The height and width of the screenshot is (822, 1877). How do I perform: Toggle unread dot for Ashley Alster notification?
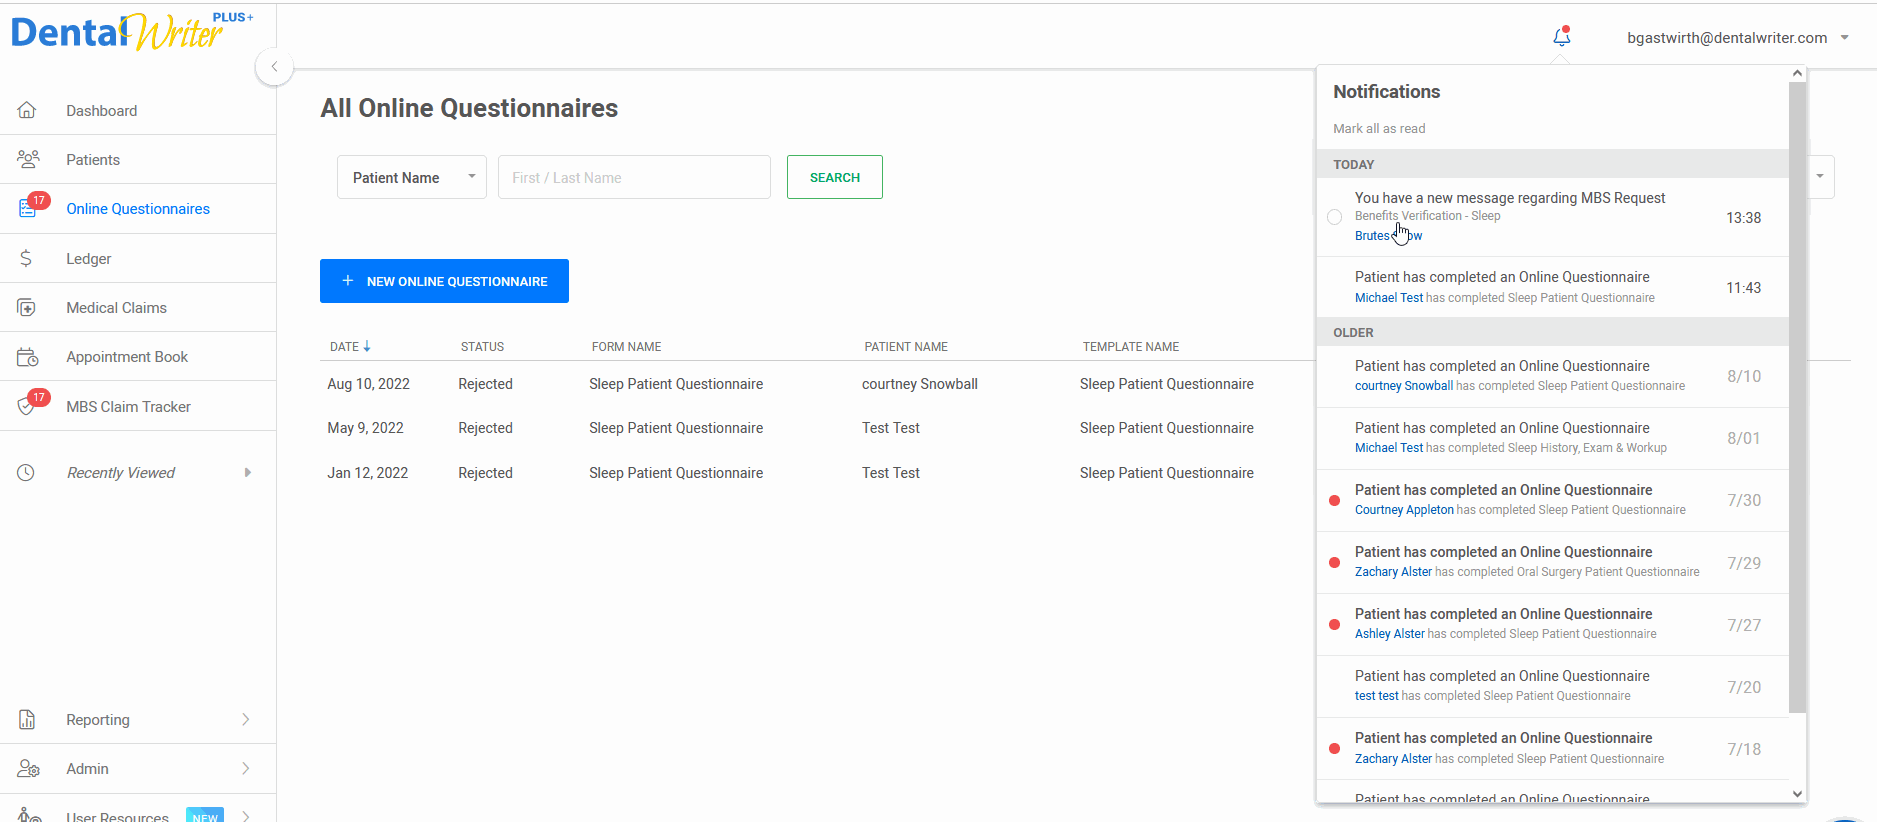click(x=1334, y=624)
